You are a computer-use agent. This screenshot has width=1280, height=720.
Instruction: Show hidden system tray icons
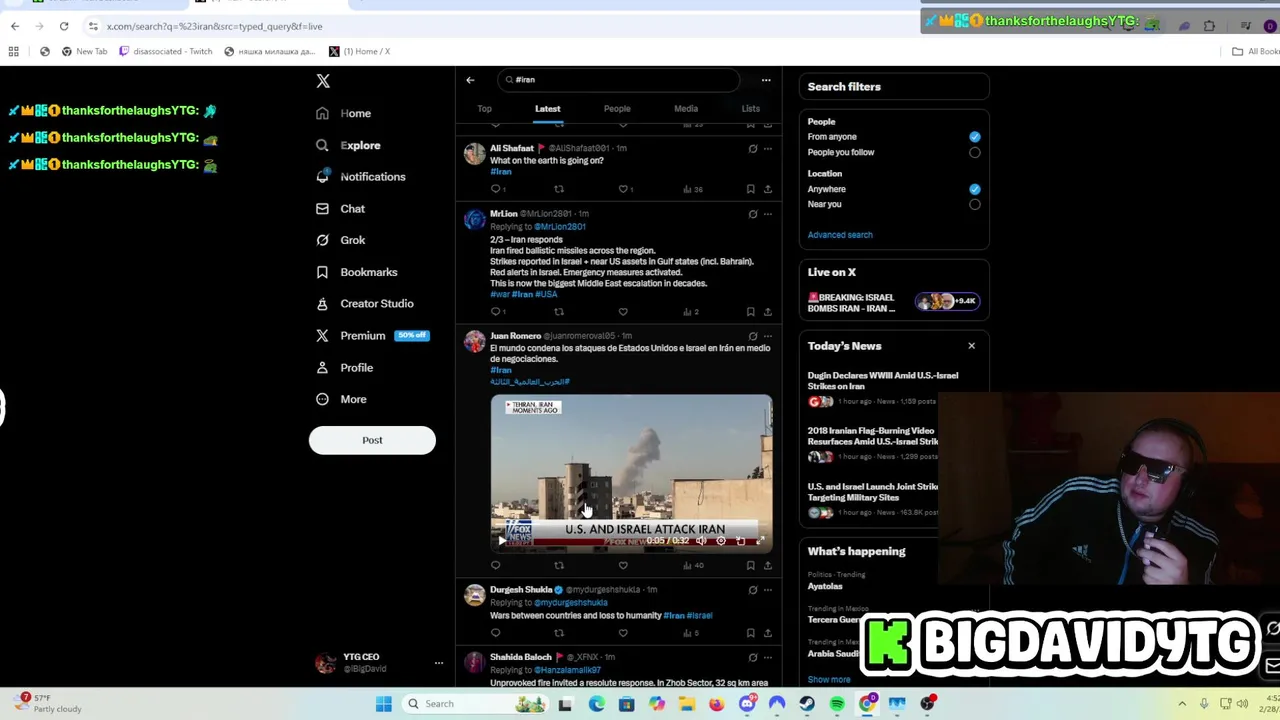coord(1182,704)
